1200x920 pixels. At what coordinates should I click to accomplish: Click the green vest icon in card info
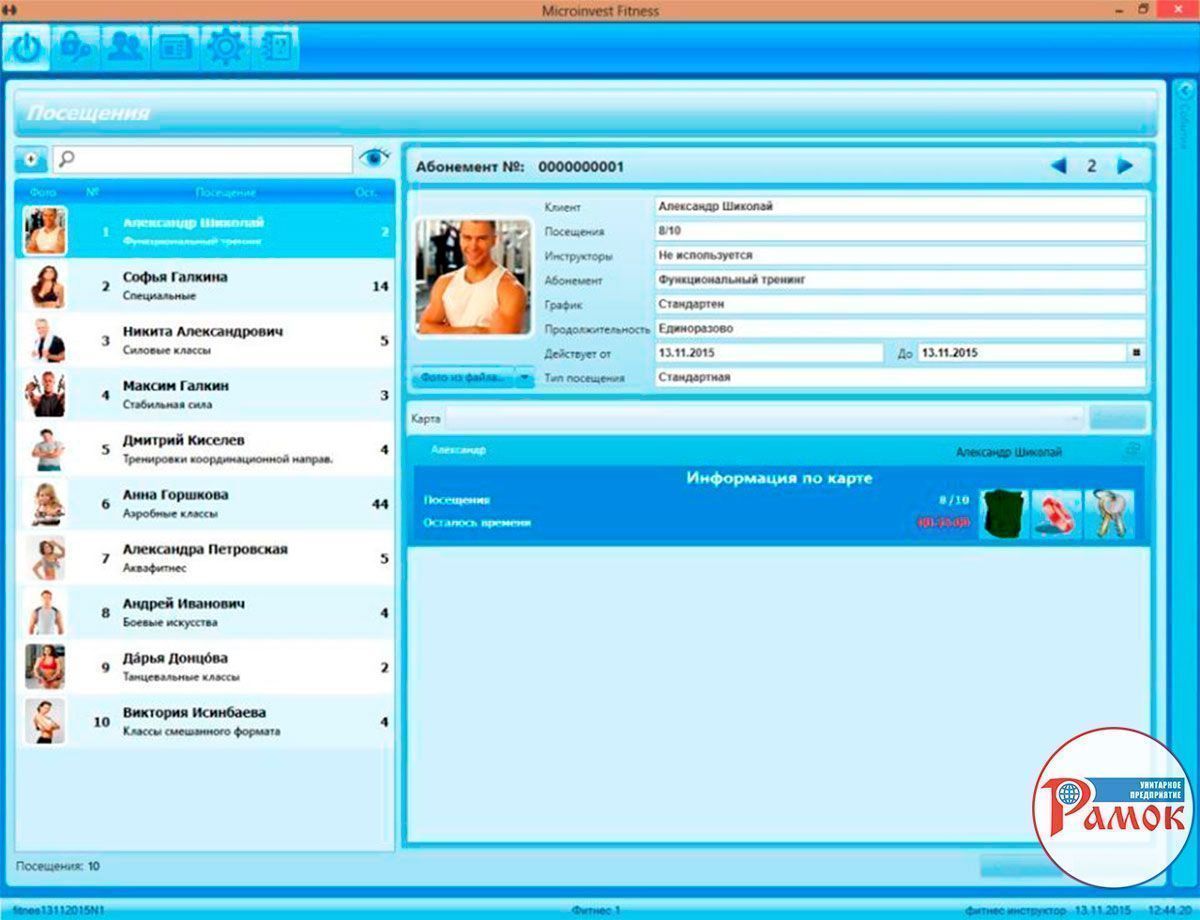1004,515
